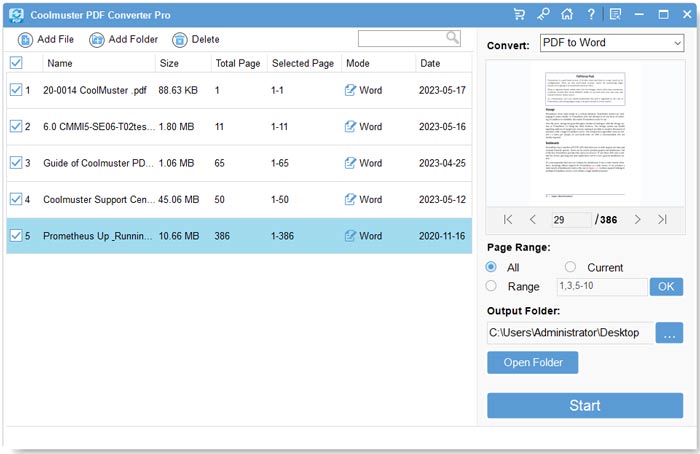This screenshot has width=700, height=454.
Task: Click the page range text field
Action: tap(602, 286)
